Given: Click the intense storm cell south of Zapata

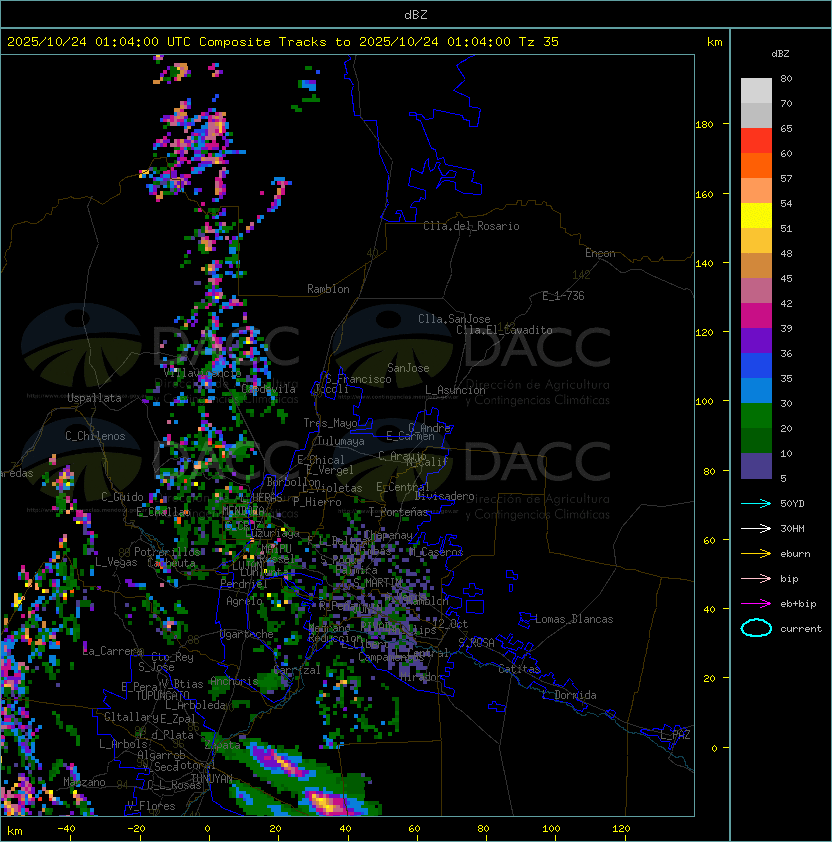Looking at the screenshot, I should point(279,760).
